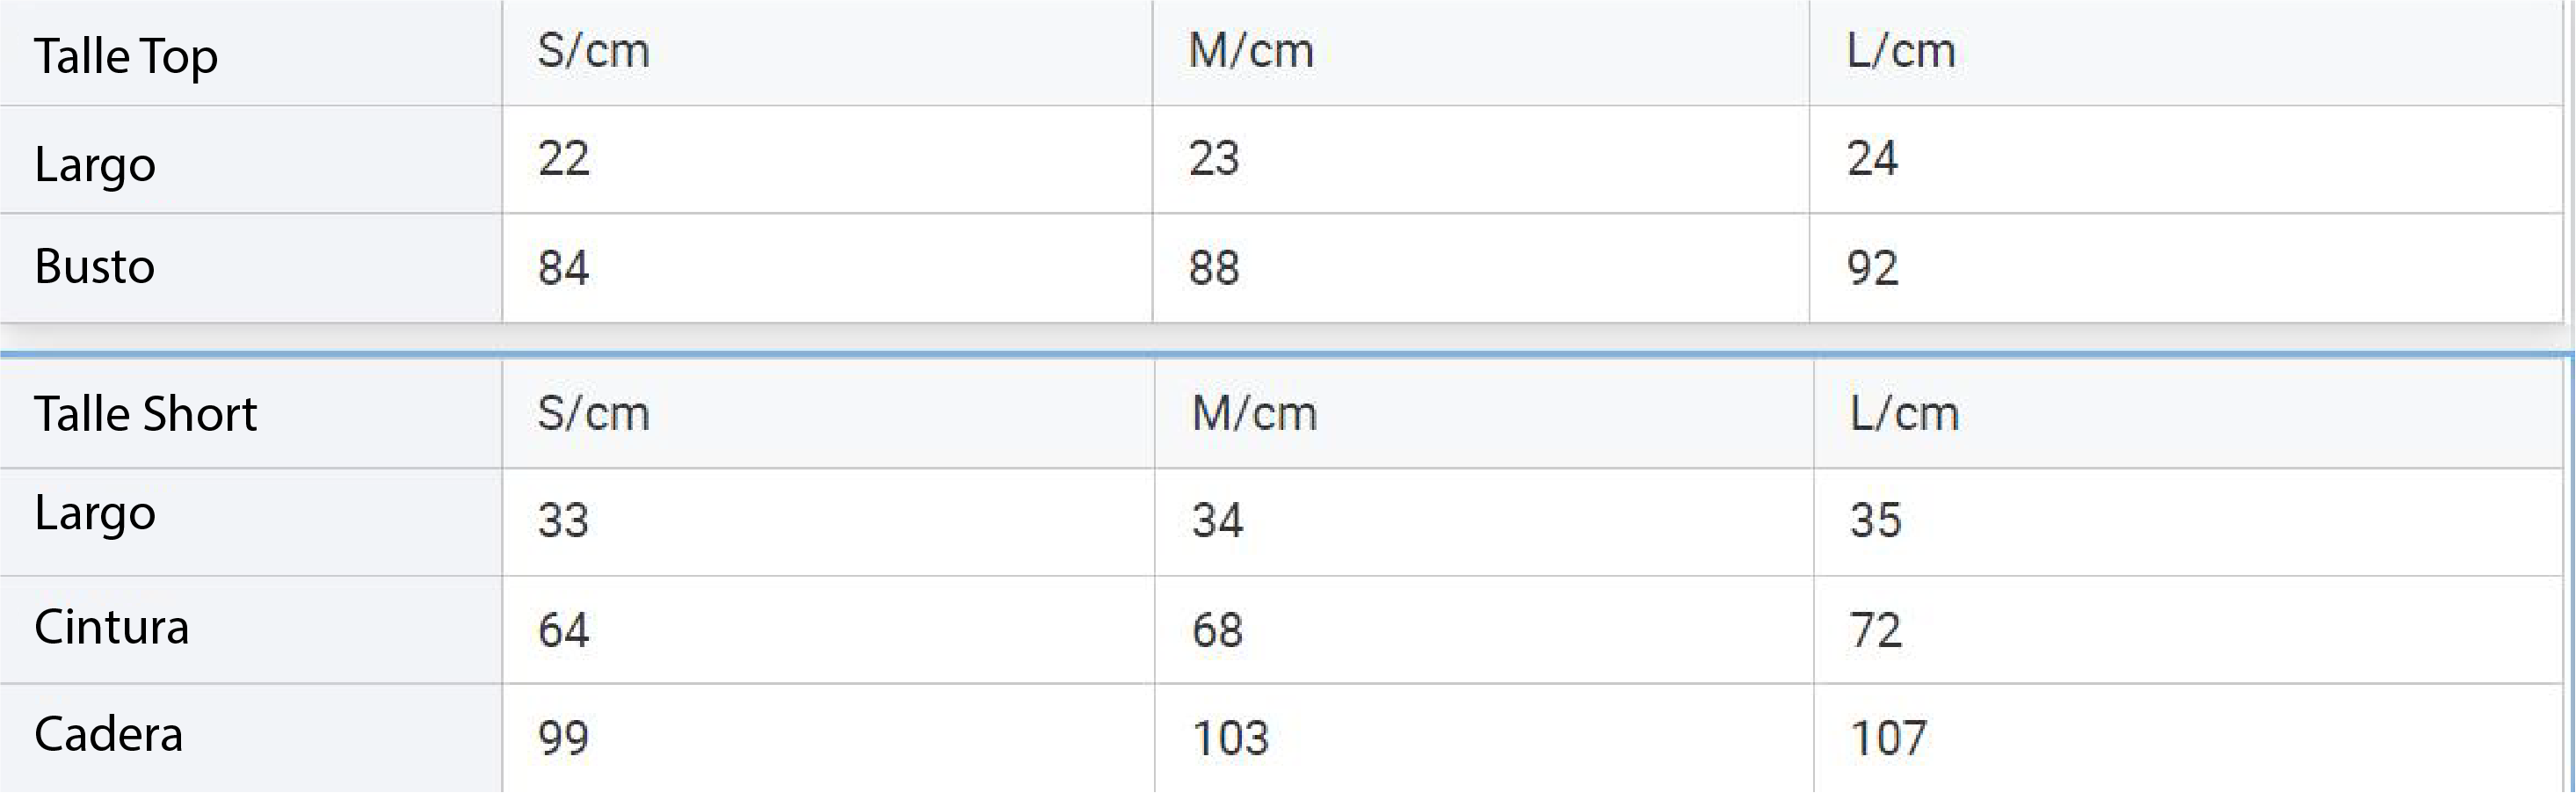Select Cadera value 103

point(1230,738)
